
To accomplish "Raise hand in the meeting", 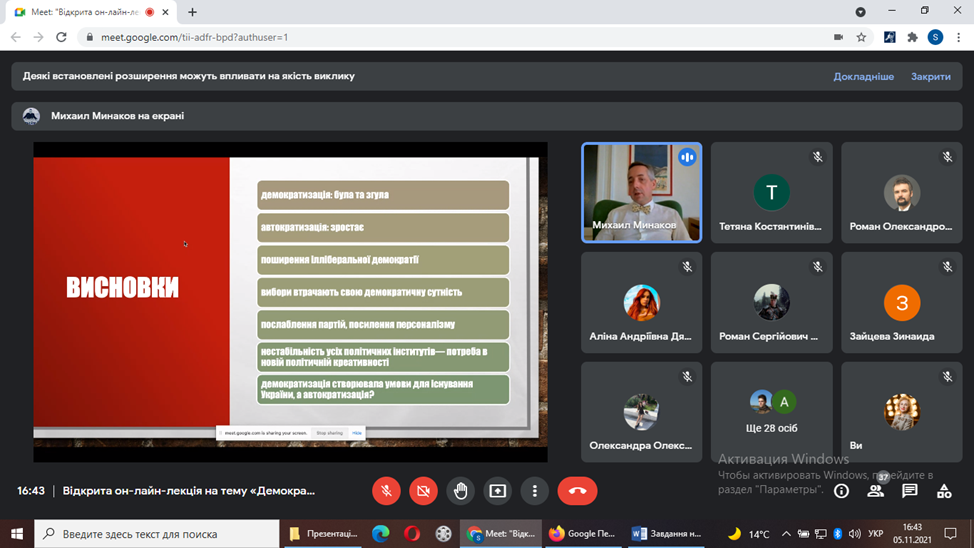I will point(460,491).
